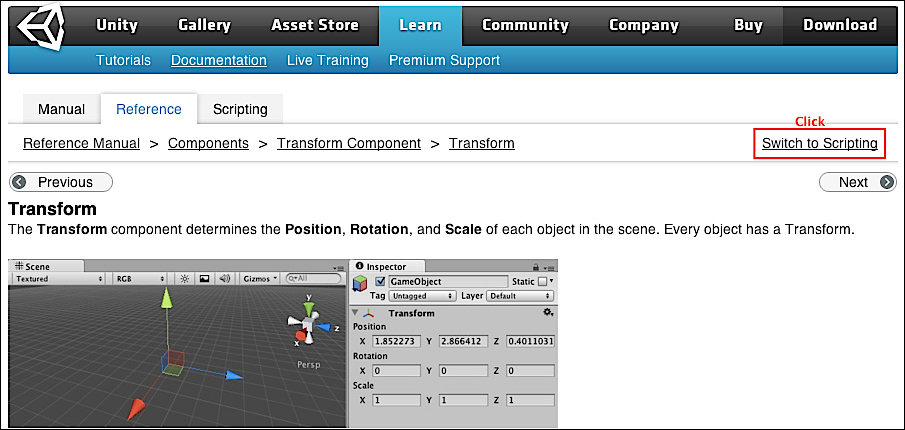Viewport: 905px width, 430px height.
Task: Click the red X axis arrow
Action: pyautogui.click(x=136, y=407)
